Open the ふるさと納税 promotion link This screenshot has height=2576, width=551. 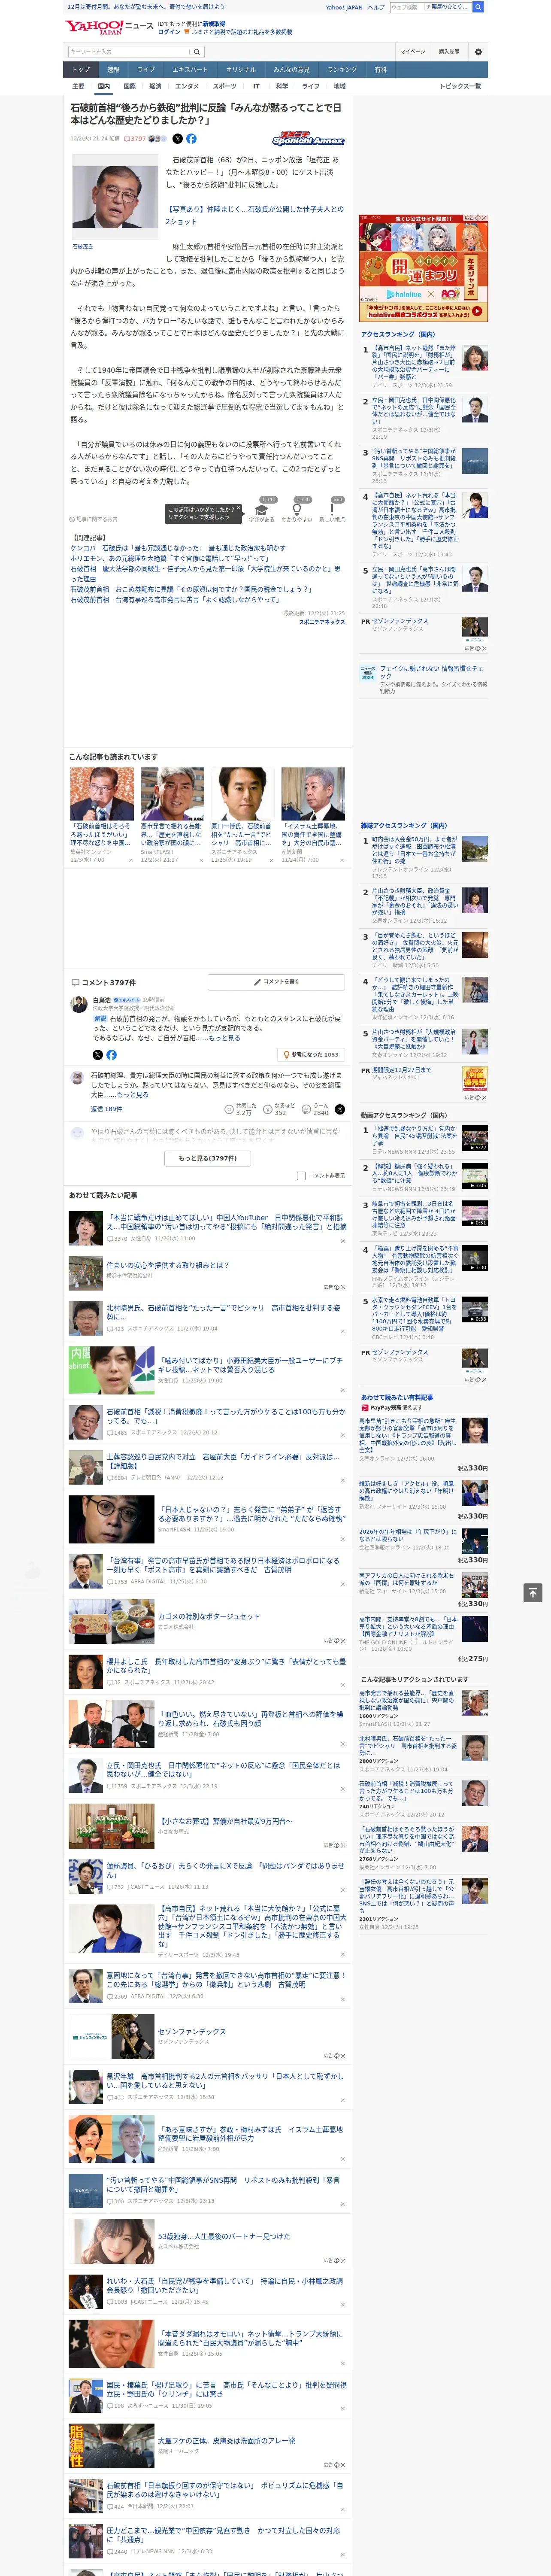point(242,32)
